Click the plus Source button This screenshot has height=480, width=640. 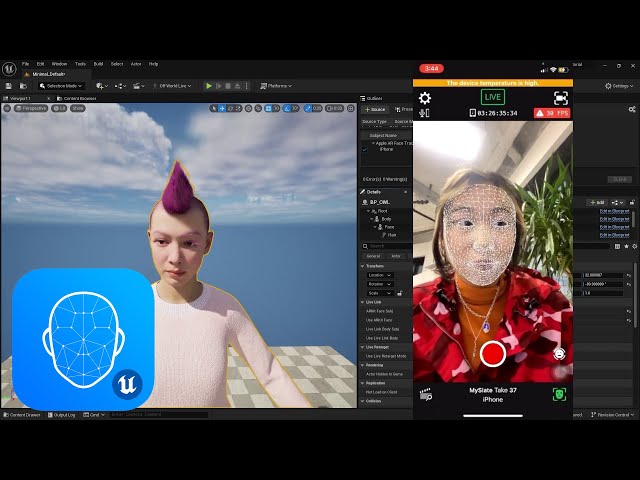(375, 109)
